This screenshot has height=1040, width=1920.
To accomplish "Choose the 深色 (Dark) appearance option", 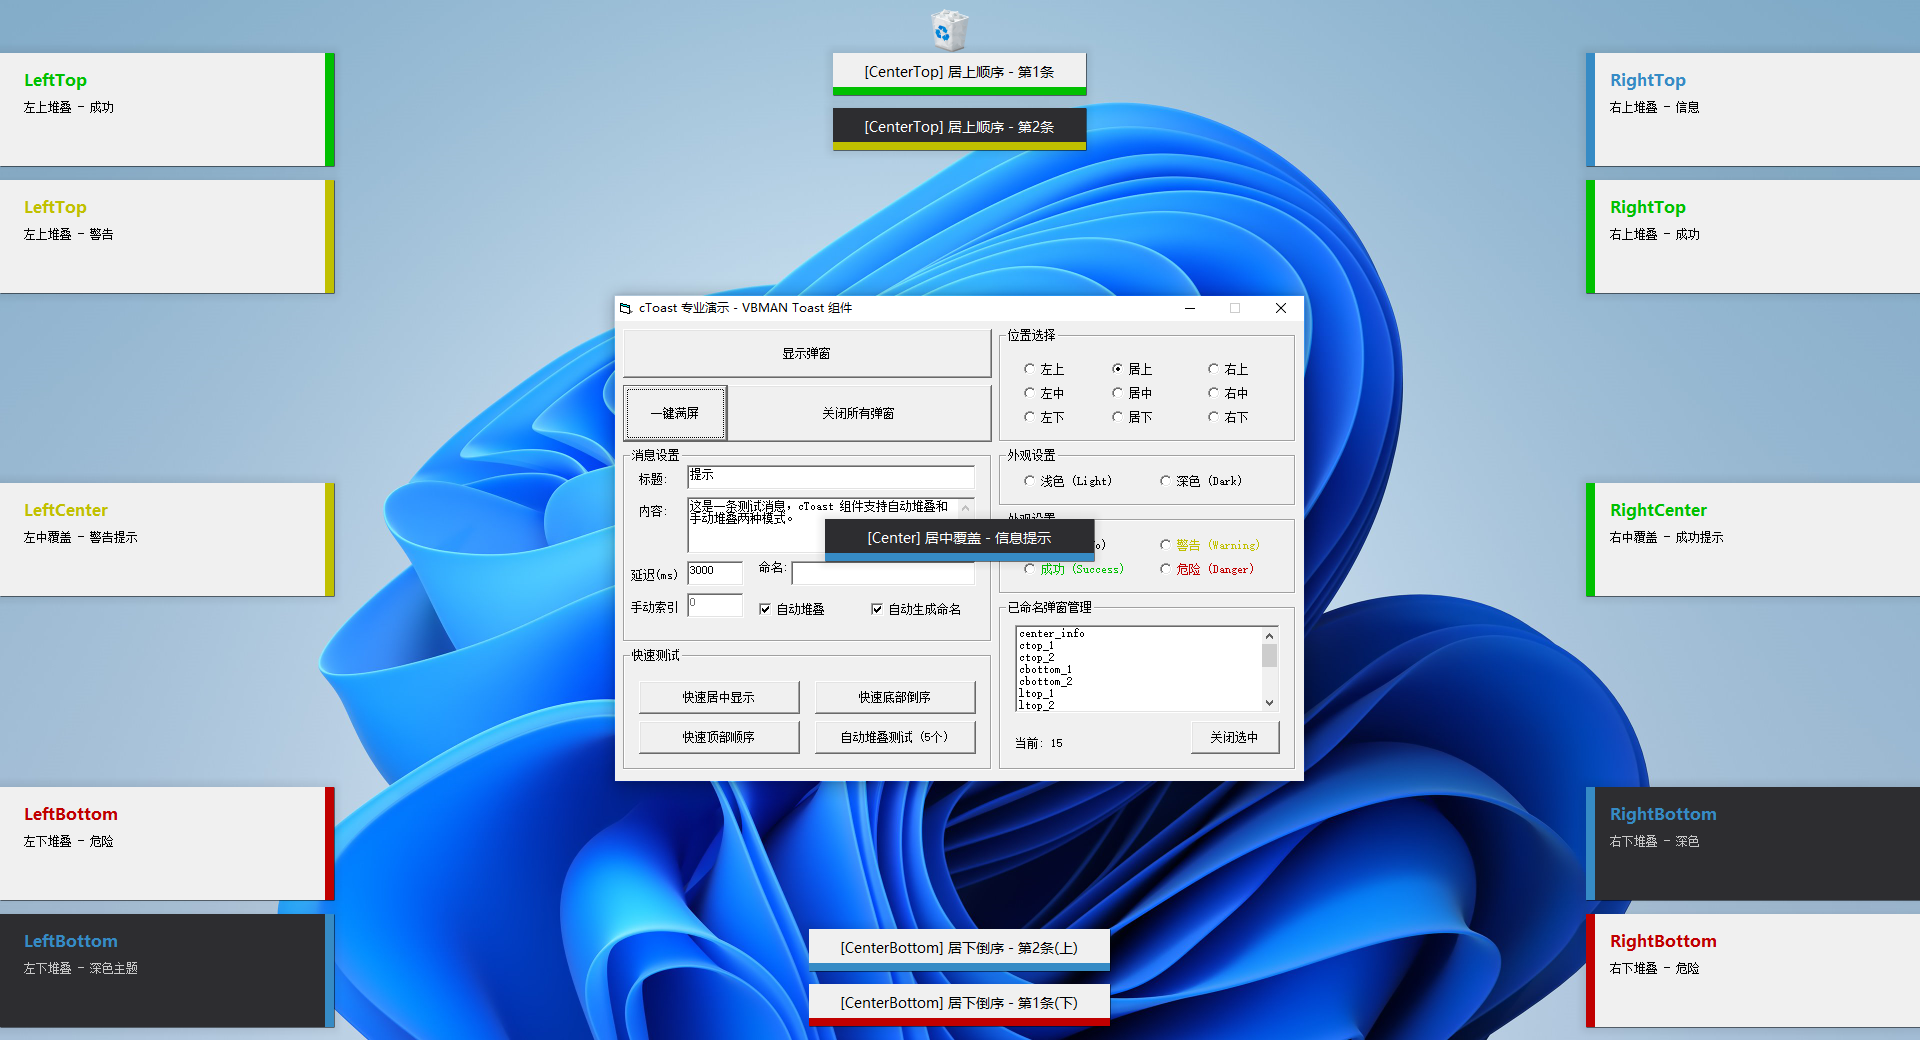I will 1166,481.
